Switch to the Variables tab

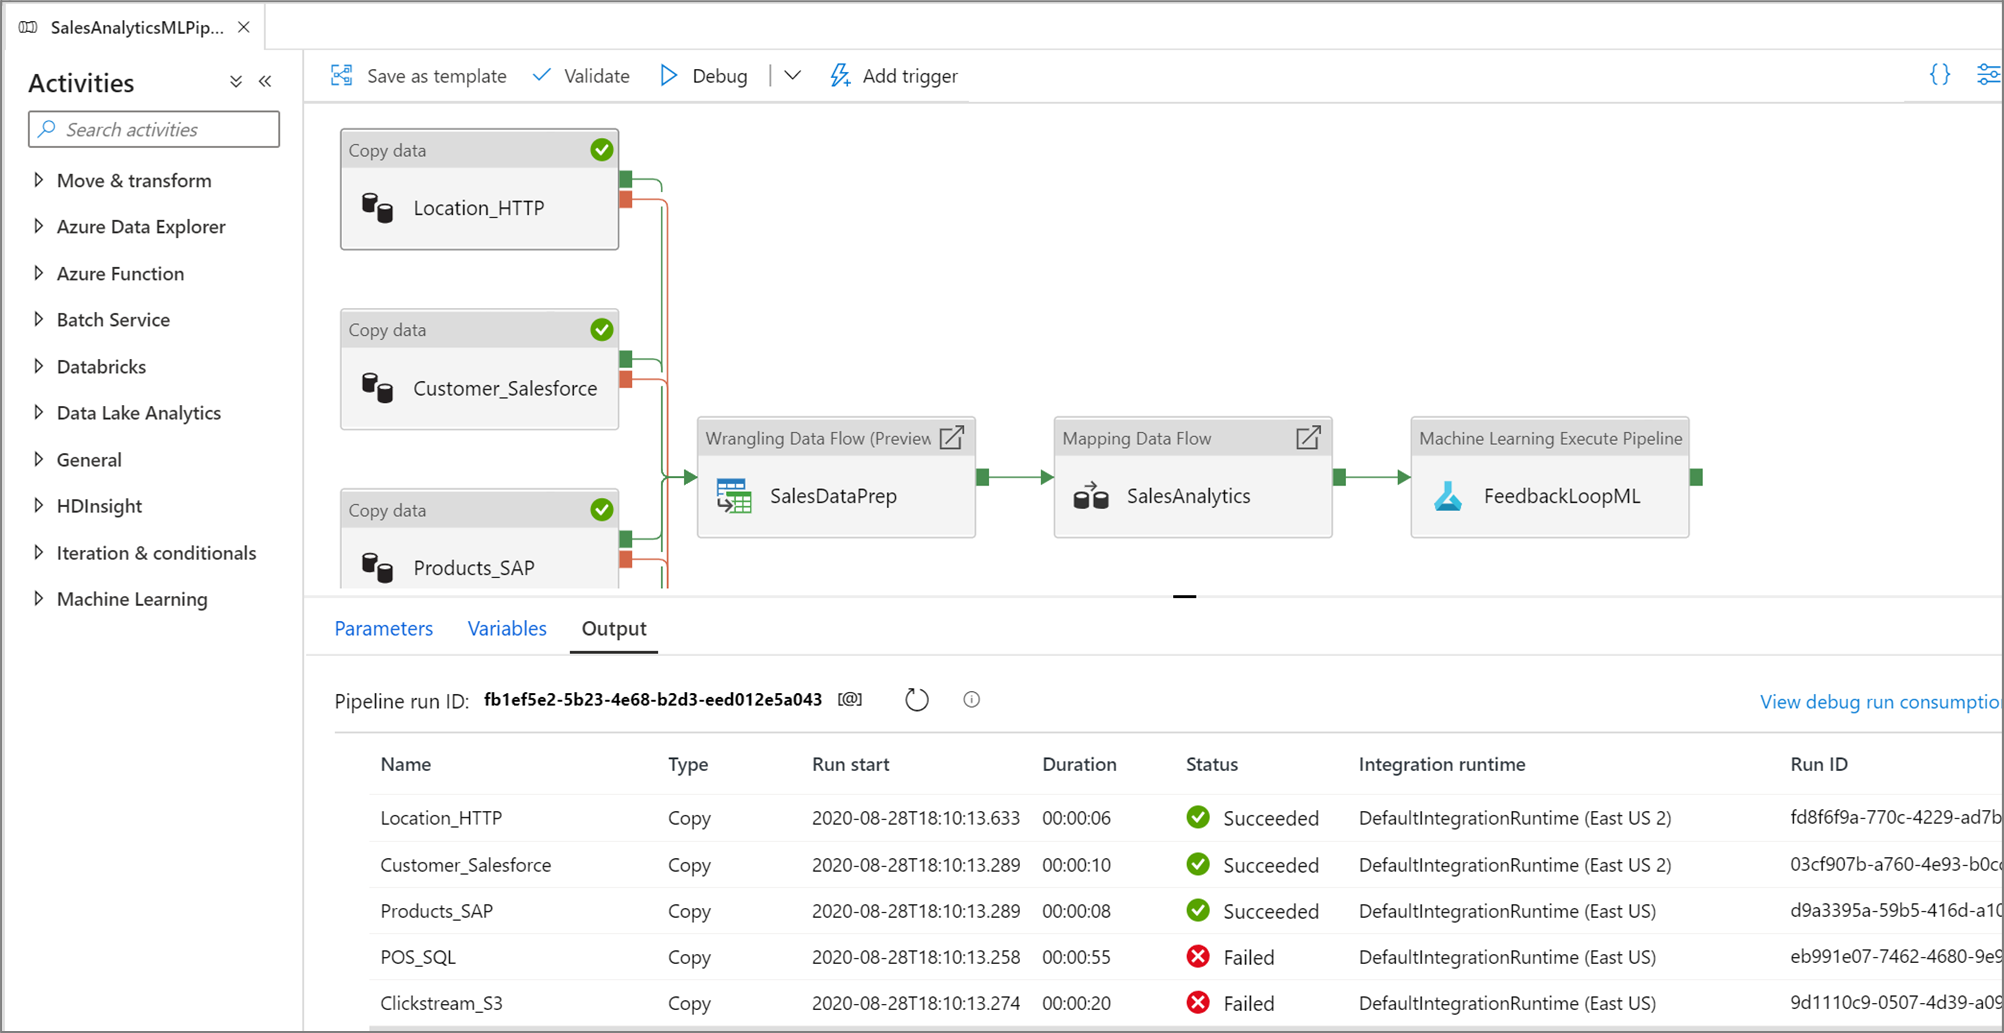coord(507,629)
